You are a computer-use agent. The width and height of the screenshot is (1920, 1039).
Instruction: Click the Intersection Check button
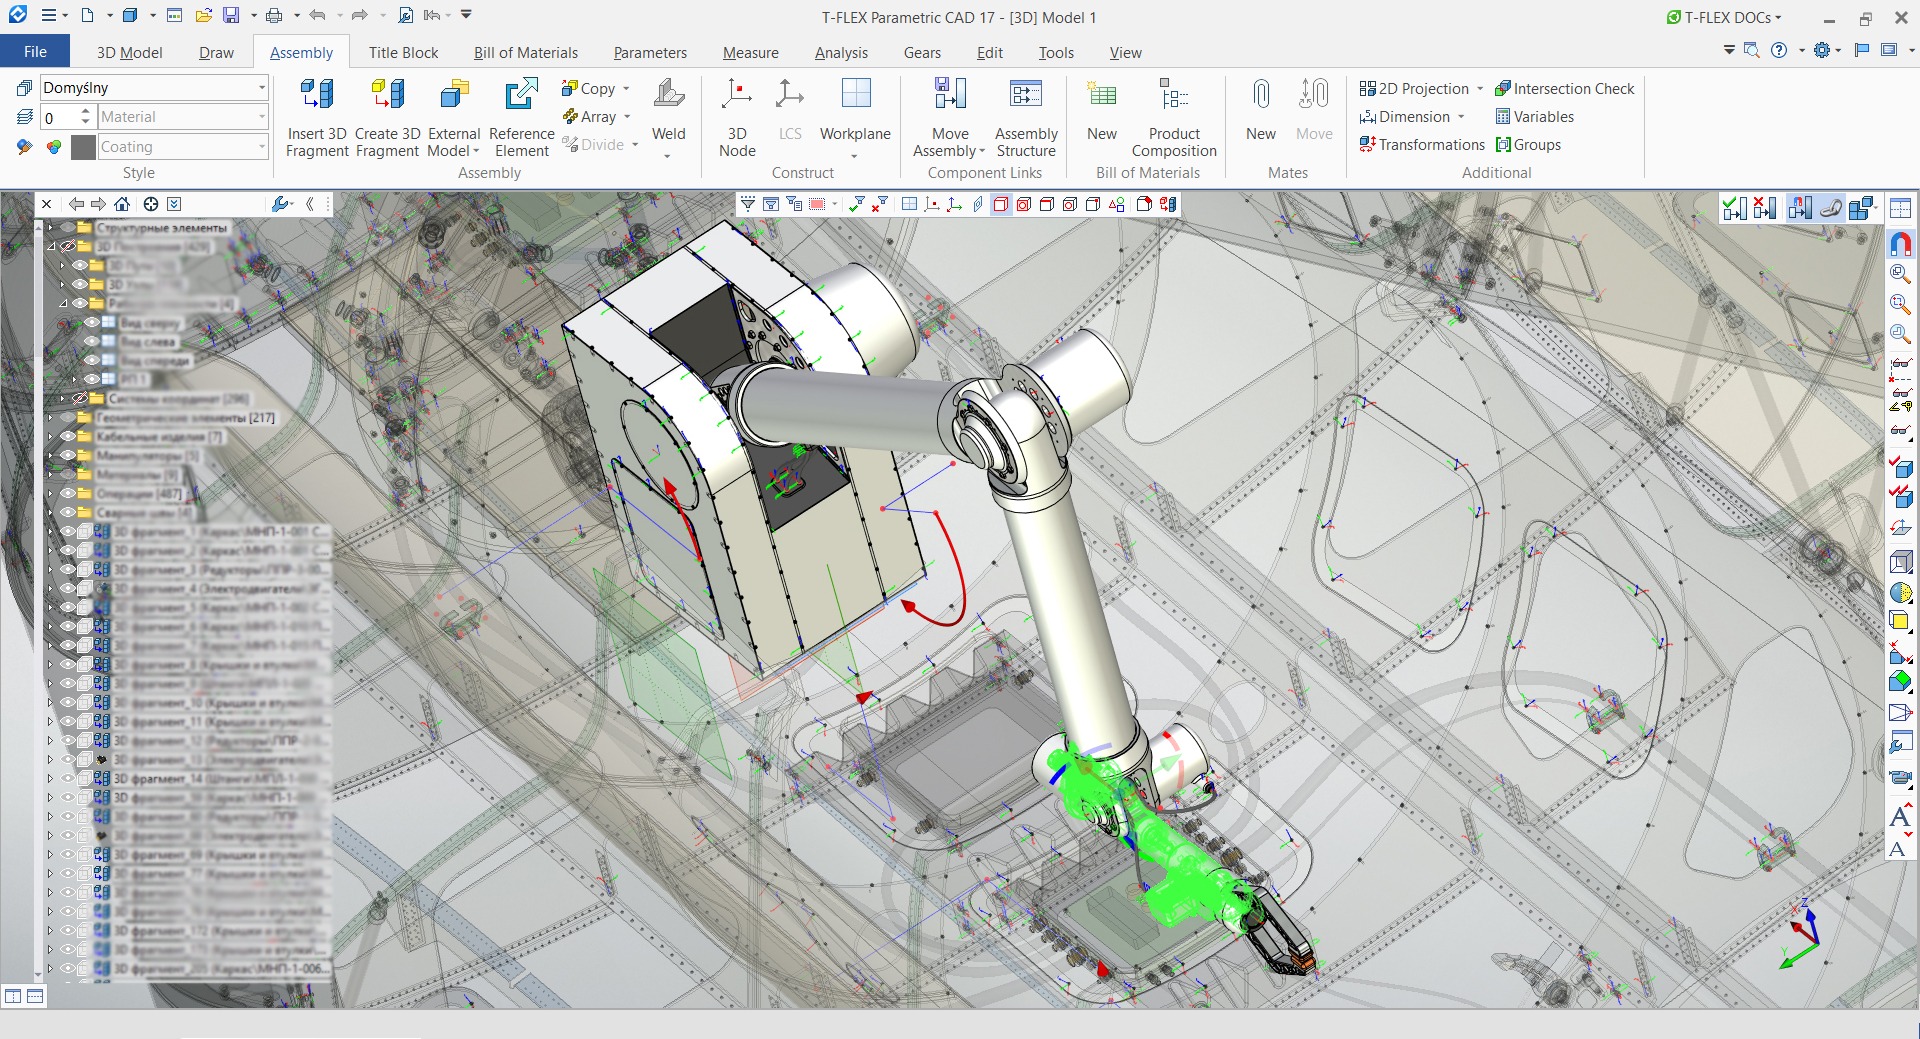[x=1564, y=89]
